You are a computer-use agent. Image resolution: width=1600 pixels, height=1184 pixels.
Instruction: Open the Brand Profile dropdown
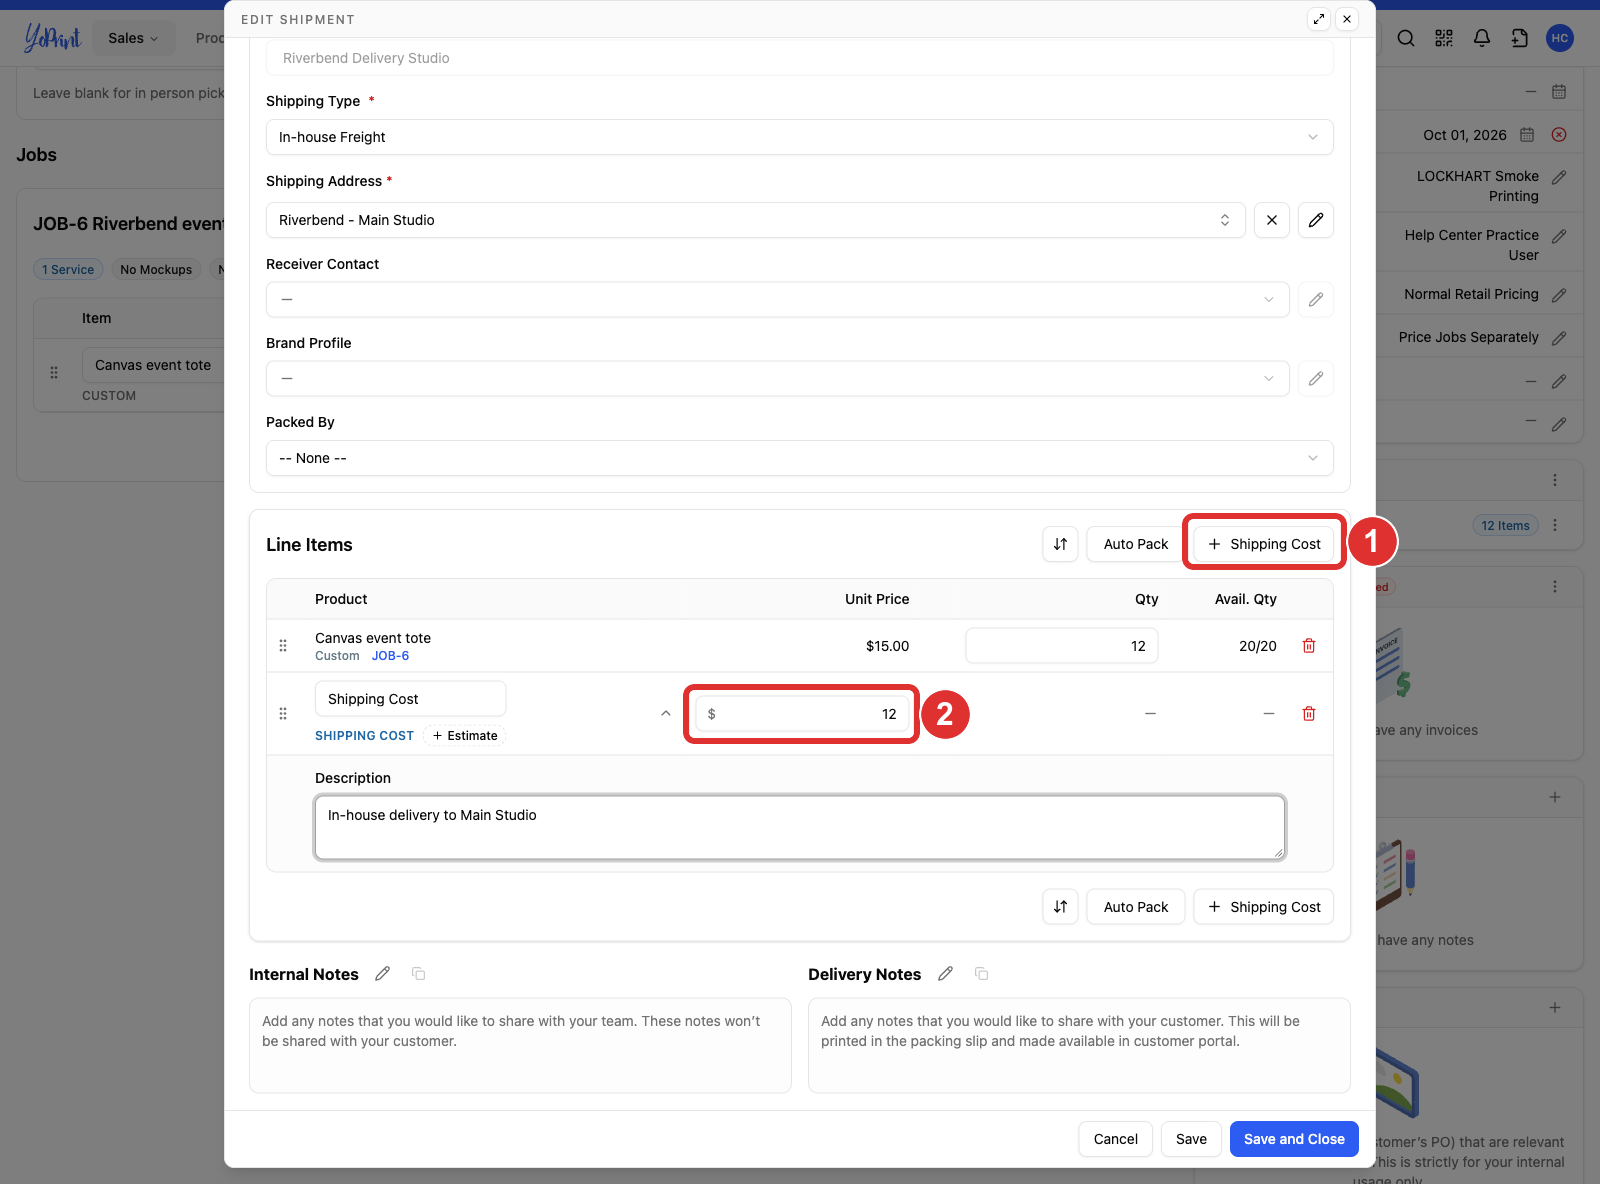point(778,378)
